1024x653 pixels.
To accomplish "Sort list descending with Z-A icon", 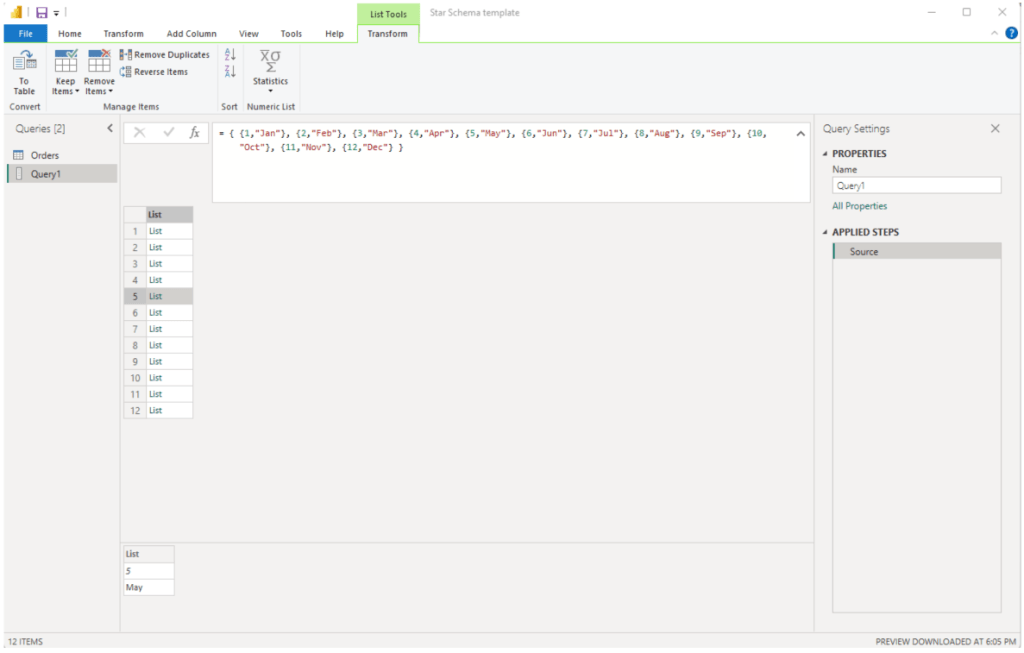I will coord(230,71).
